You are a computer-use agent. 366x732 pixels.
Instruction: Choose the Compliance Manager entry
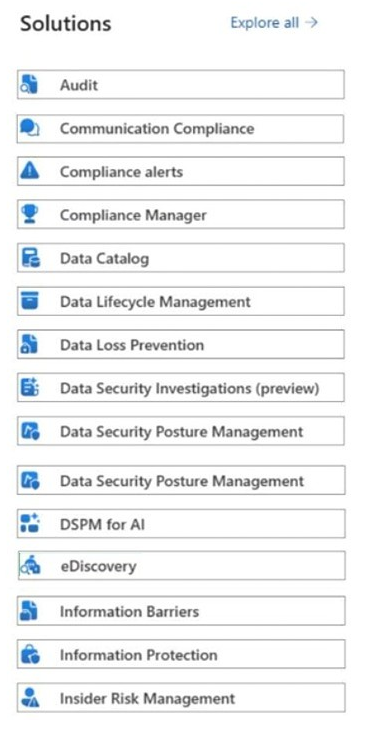181,214
